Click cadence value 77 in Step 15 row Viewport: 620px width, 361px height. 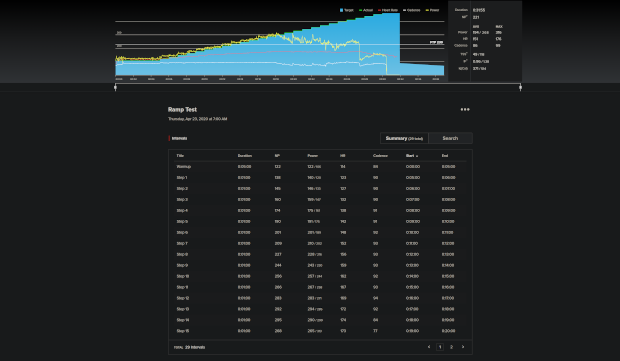click(x=375, y=331)
